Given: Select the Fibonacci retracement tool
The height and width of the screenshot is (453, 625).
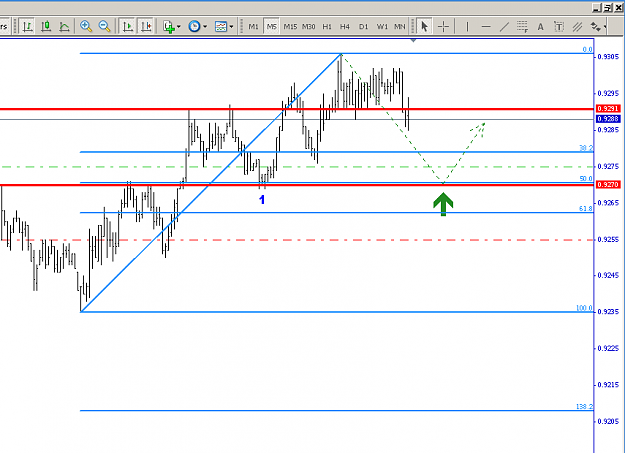Looking at the screenshot, I should (x=522, y=26).
